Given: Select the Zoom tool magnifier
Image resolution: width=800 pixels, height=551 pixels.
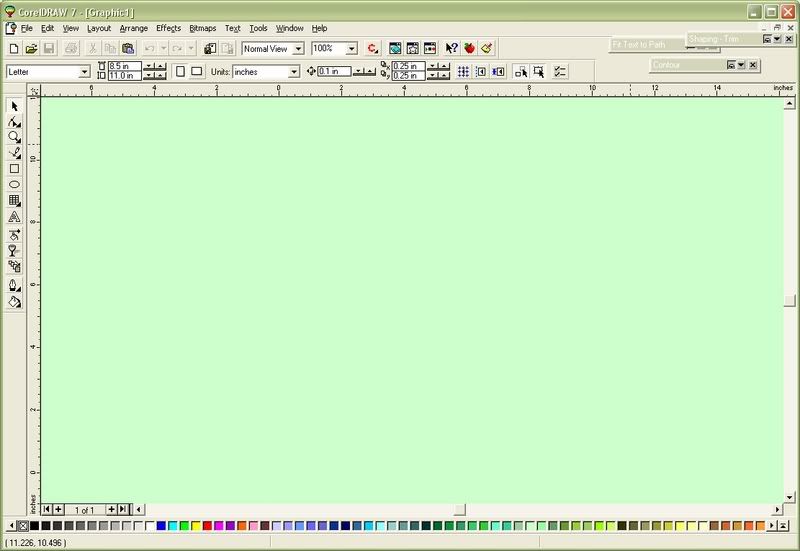Looking at the screenshot, I should tap(15, 137).
